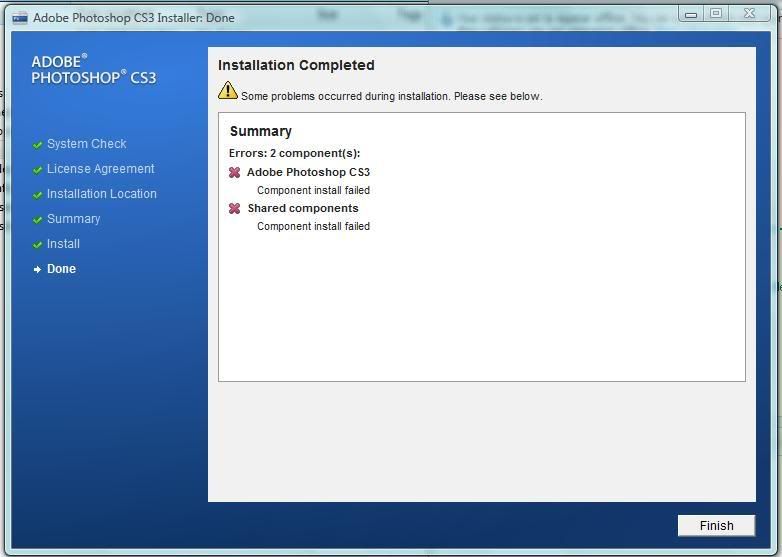Click the green check next to License Agreement
Screen dimensions: 782x557
pyautogui.click(x=37, y=170)
